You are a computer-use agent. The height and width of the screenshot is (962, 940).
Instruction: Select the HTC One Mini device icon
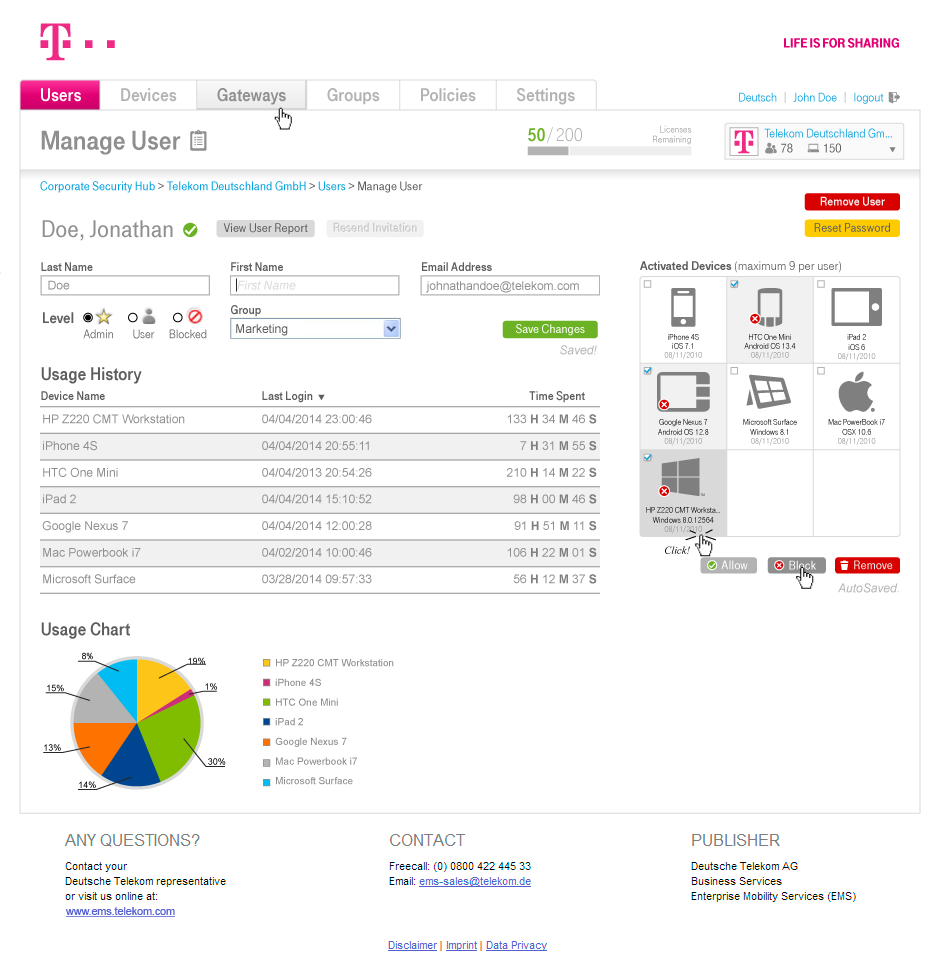click(x=769, y=307)
